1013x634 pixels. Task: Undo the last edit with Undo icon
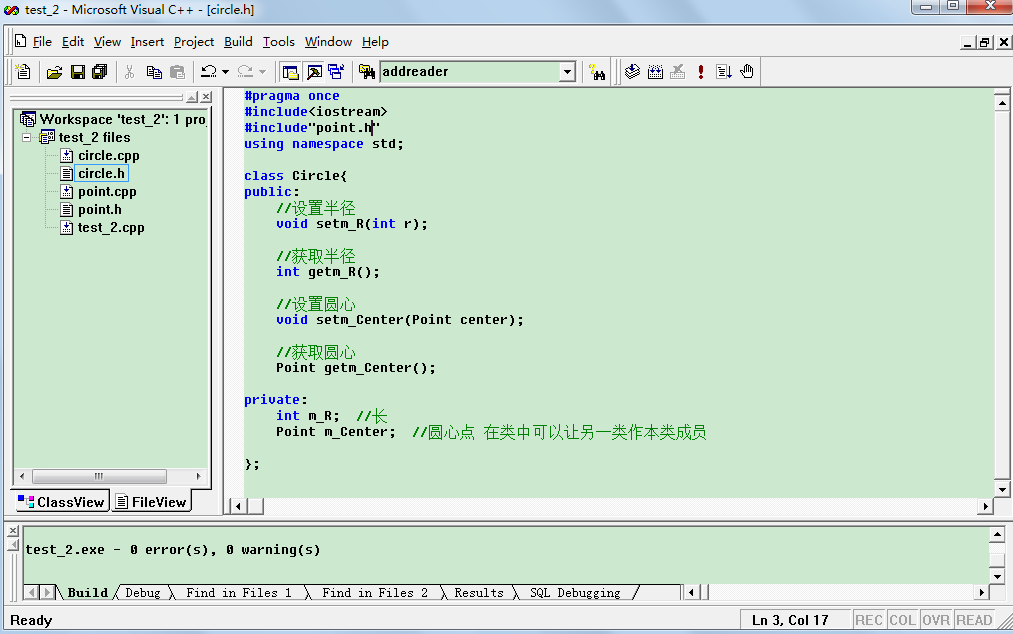point(208,72)
